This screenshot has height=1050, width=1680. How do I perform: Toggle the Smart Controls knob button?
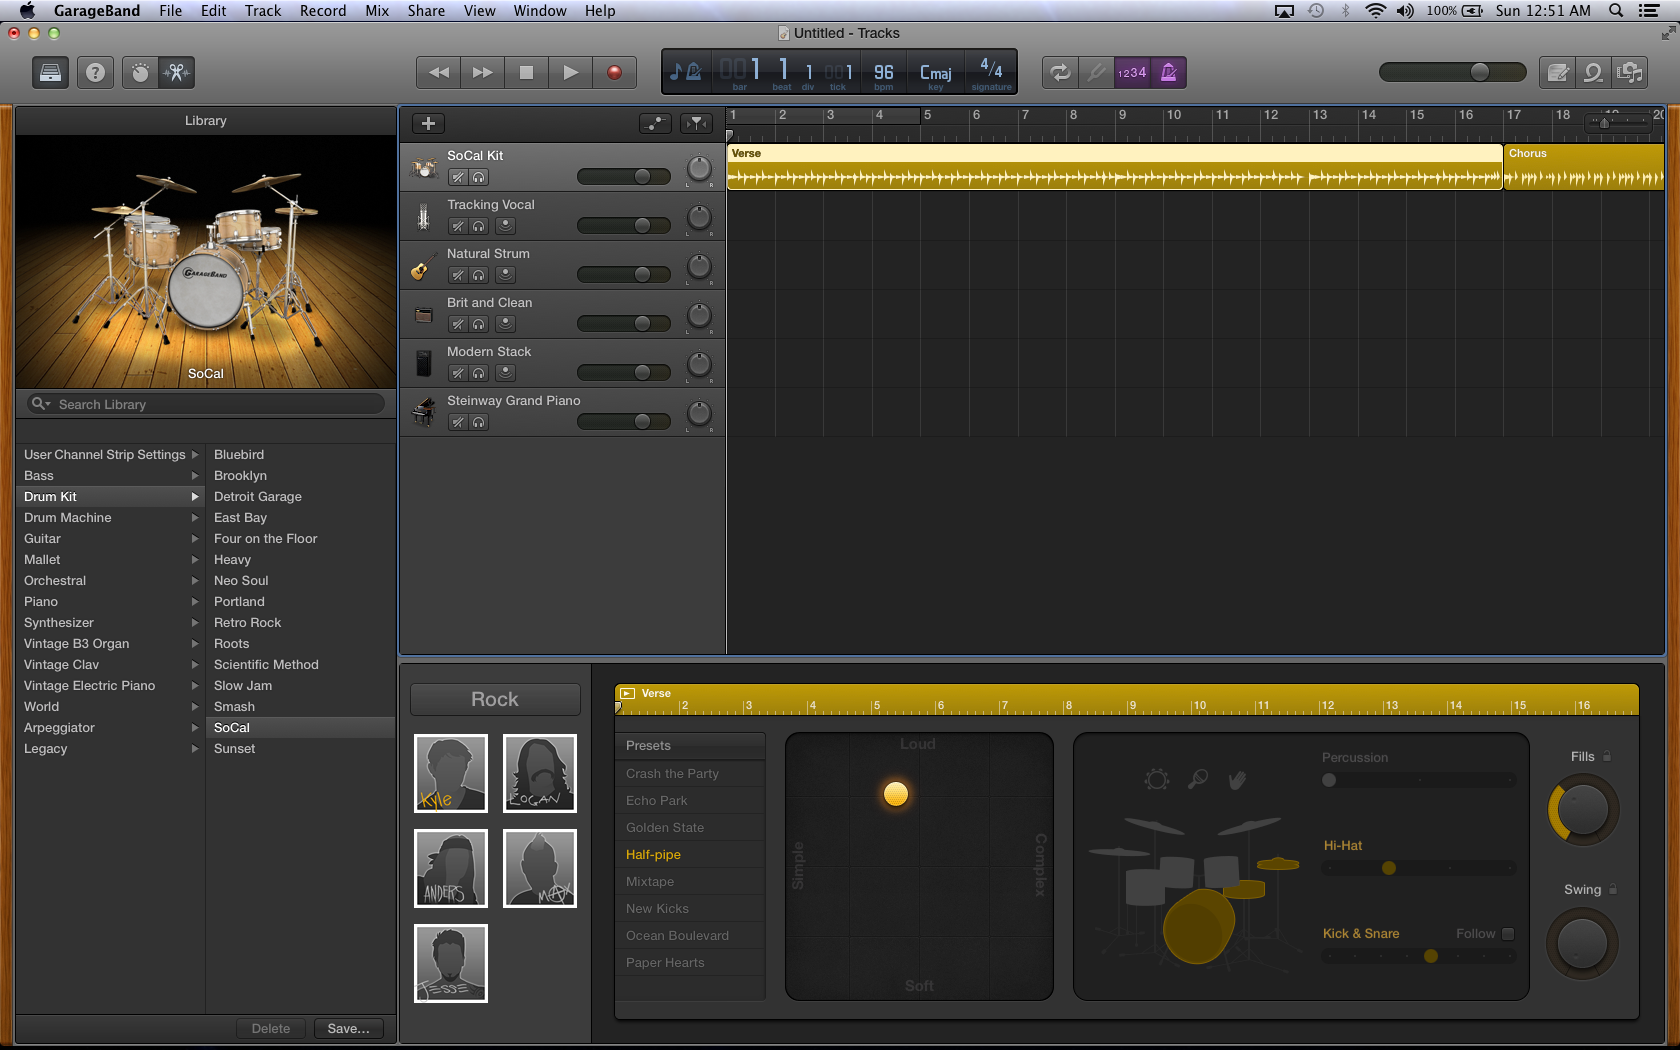point(140,72)
